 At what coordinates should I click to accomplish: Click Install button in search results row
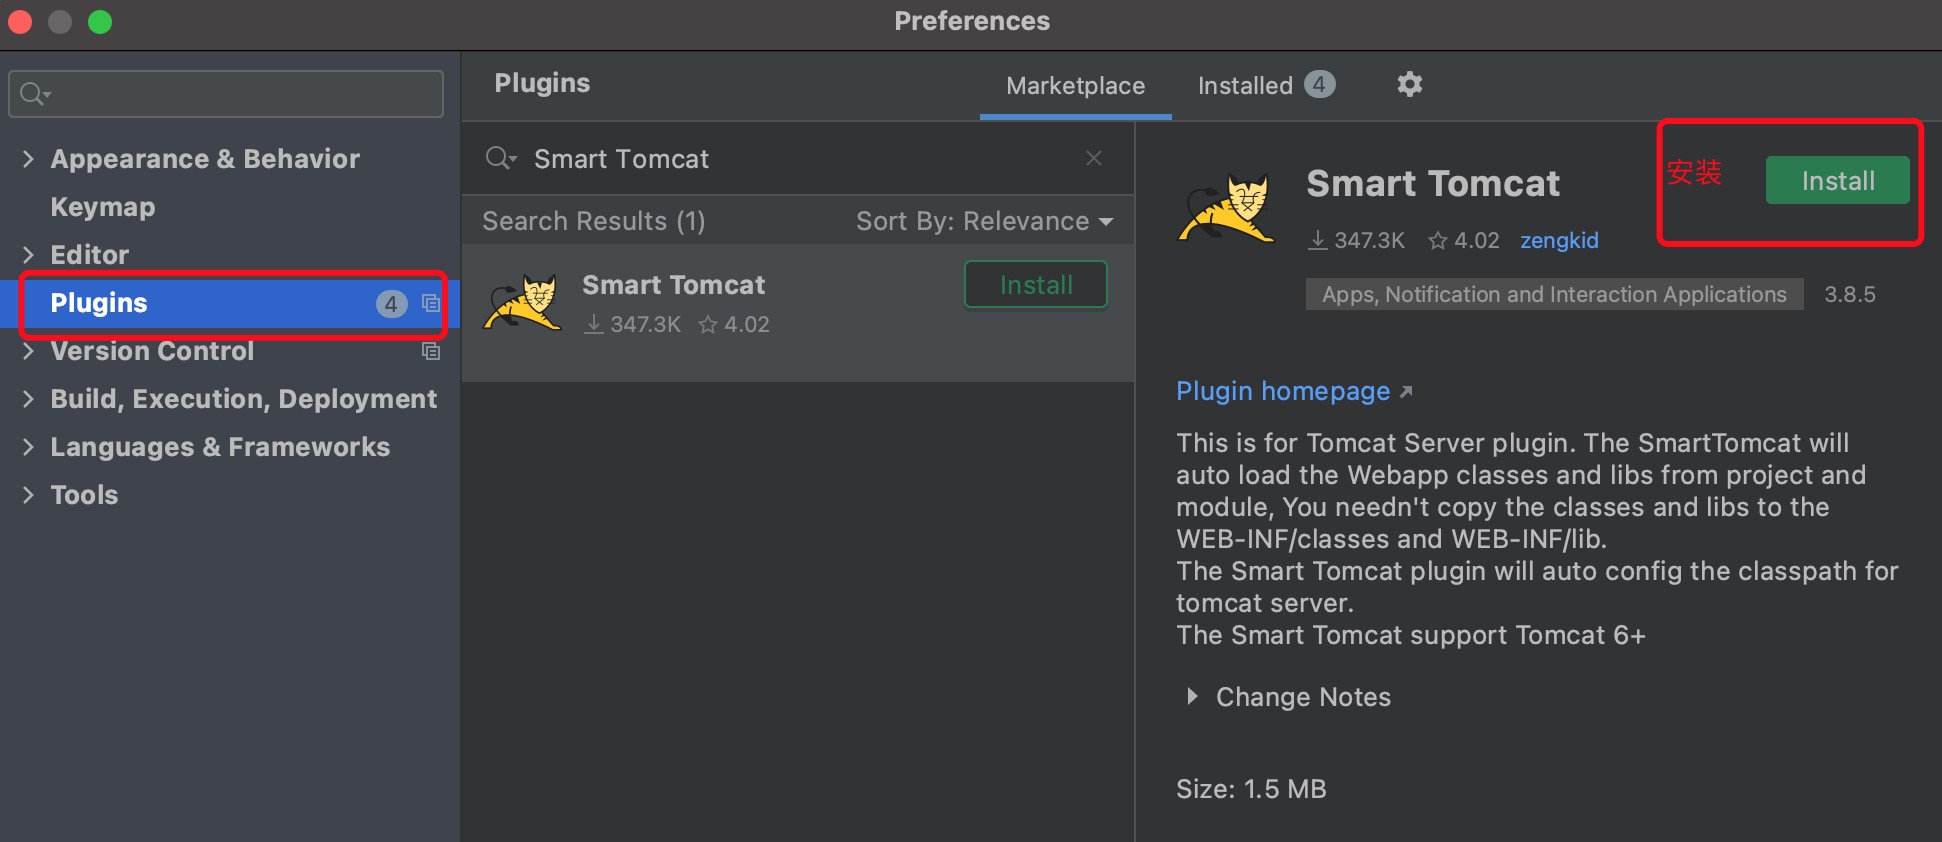[x=1035, y=285]
